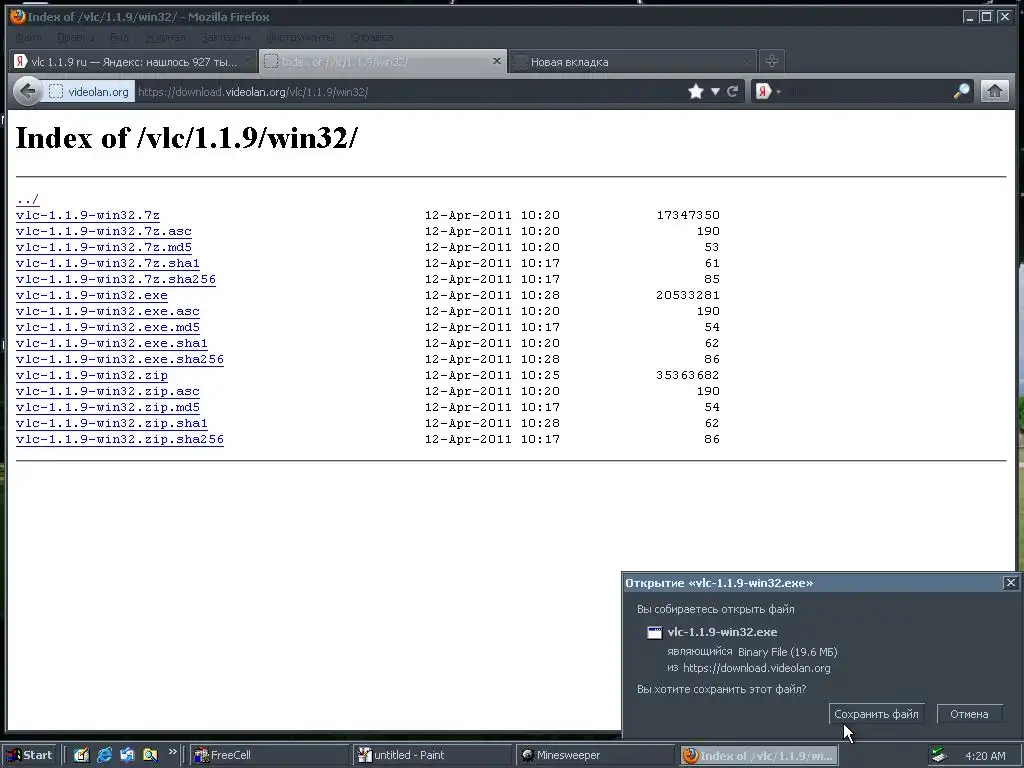The width and height of the screenshot is (1024, 768).
Task: Open the Firefox home page icon
Action: [x=995, y=91]
